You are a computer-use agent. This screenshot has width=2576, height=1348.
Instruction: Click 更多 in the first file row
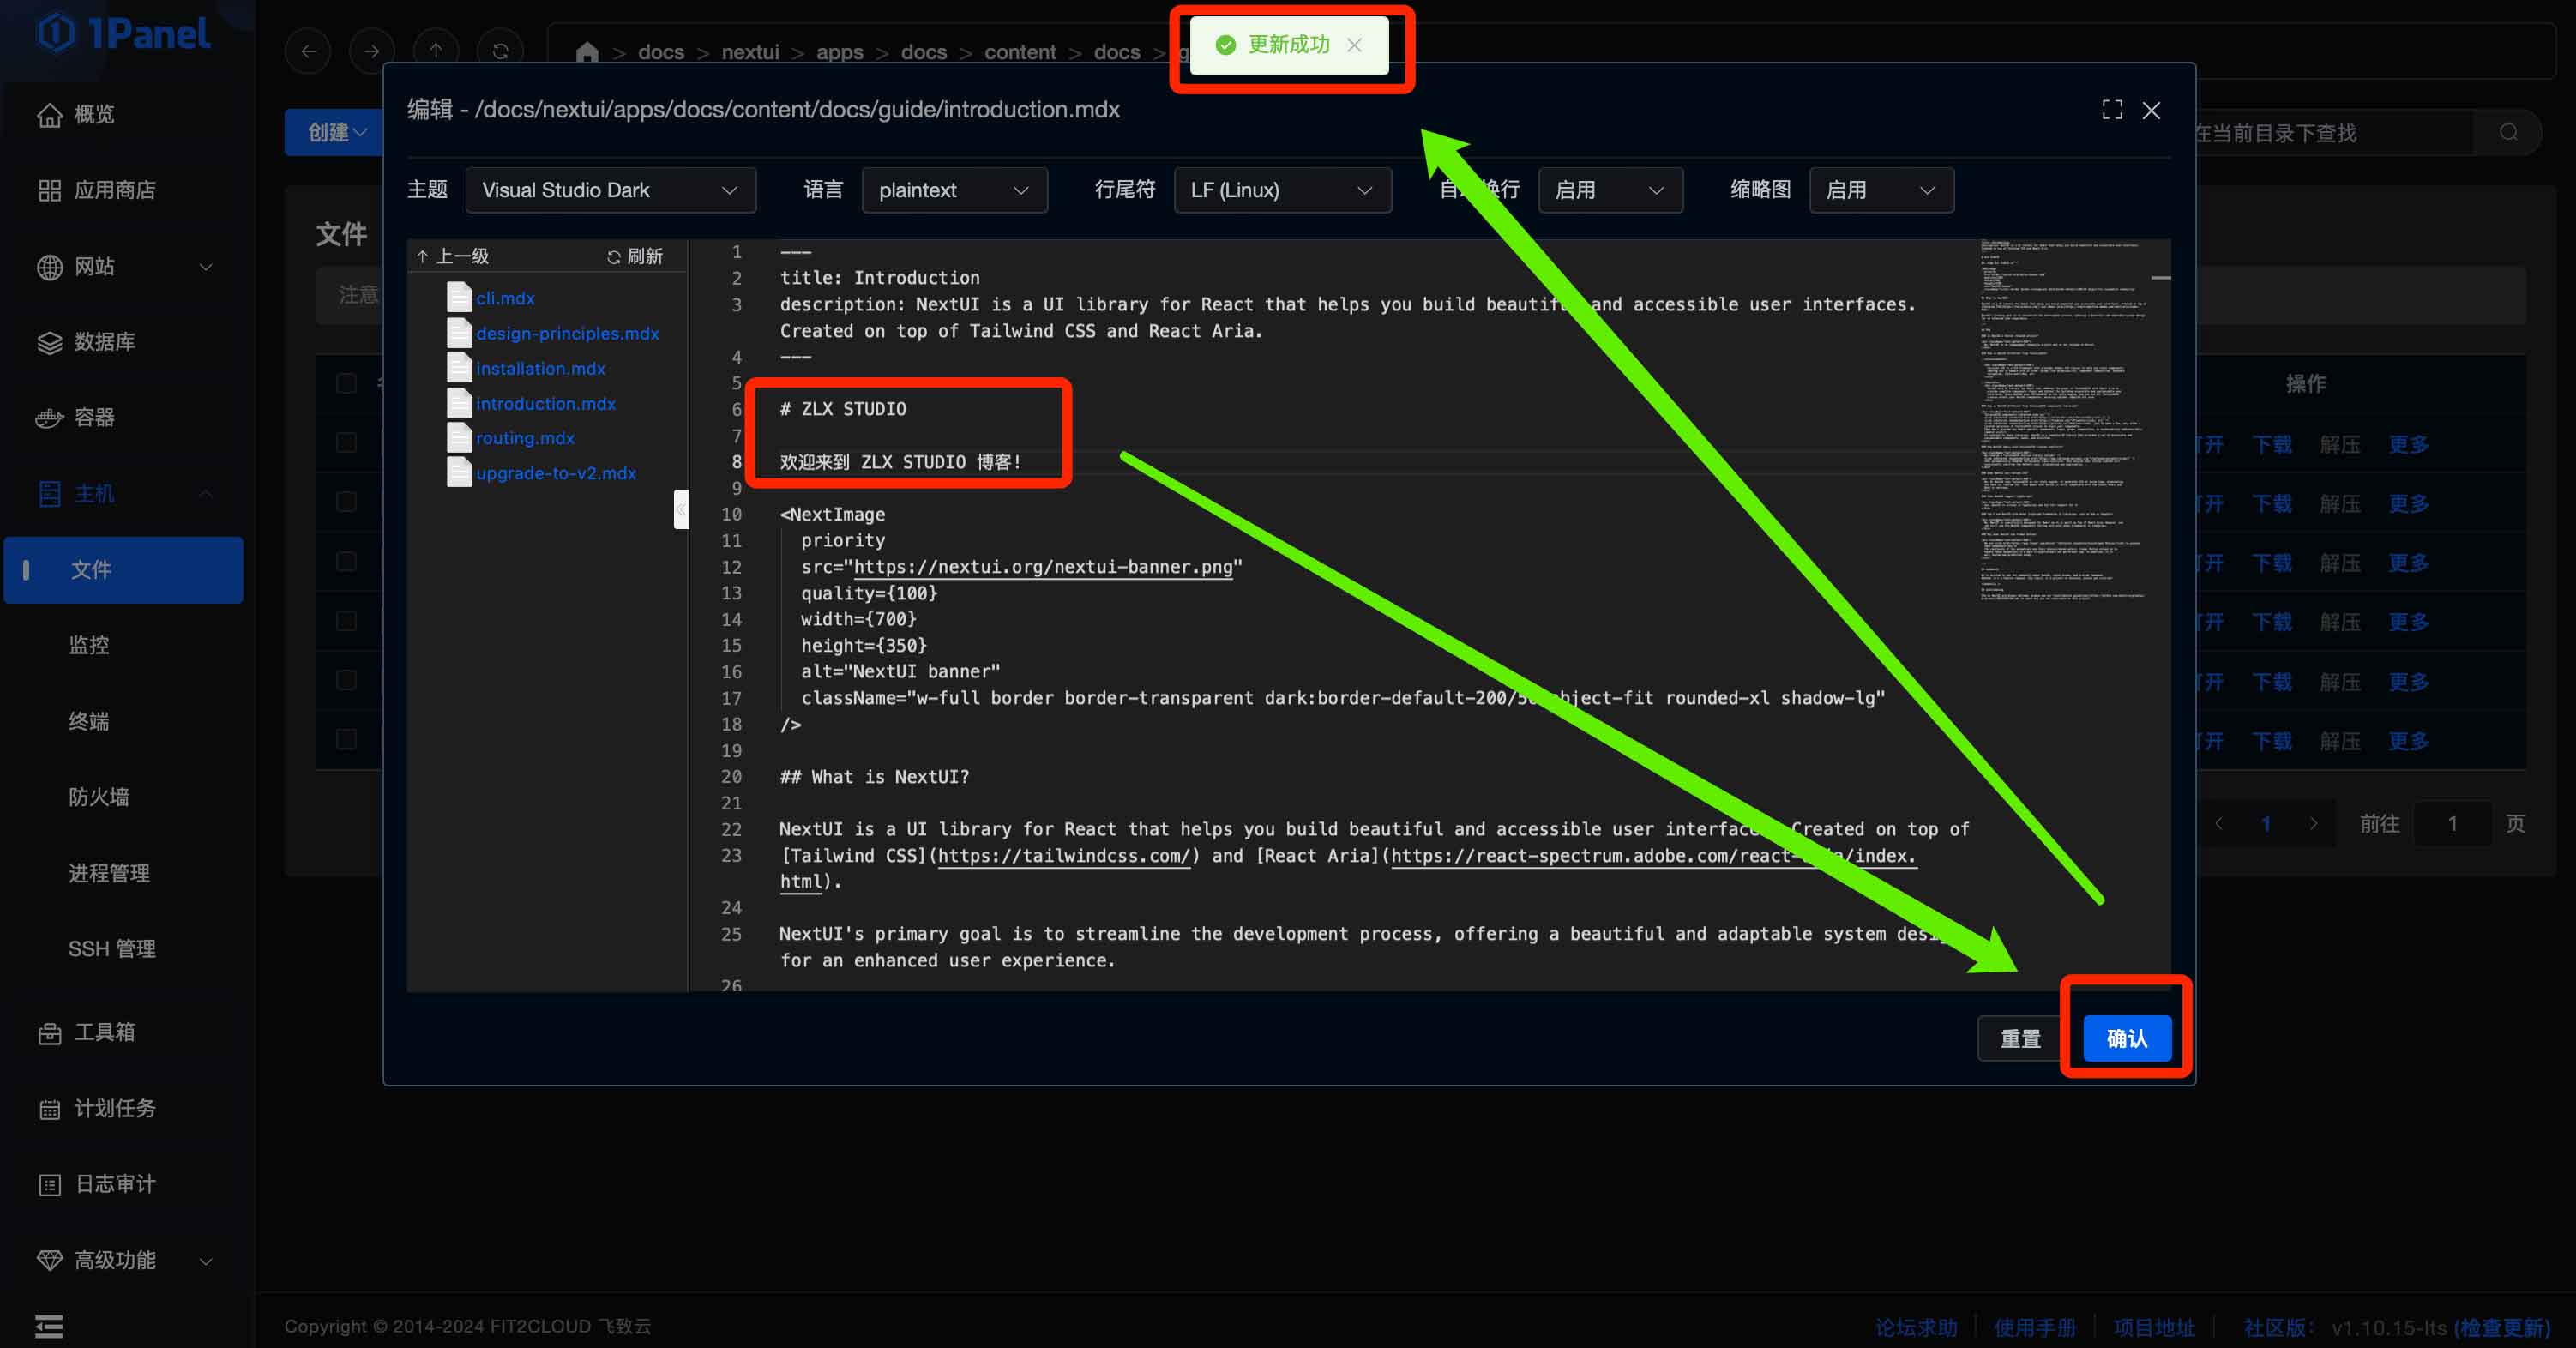(x=2408, y=444)
